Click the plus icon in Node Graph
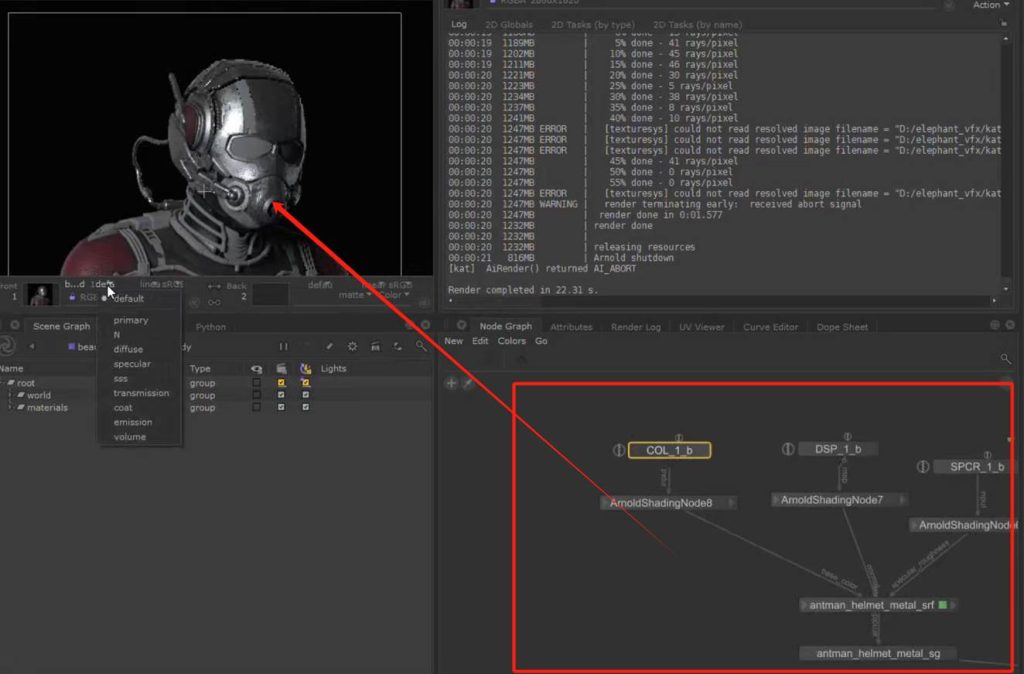The width and height of the screenshot is (1024, 674). click(451, 383)
